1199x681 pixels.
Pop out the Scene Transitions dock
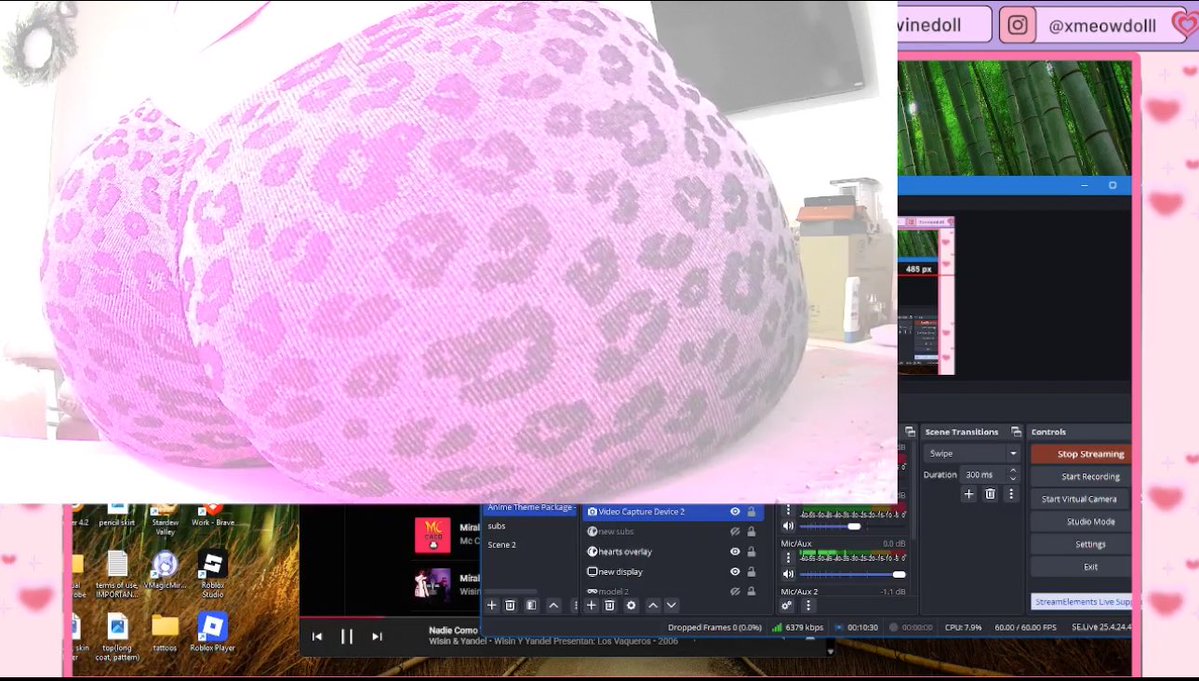coord(1015,432)
